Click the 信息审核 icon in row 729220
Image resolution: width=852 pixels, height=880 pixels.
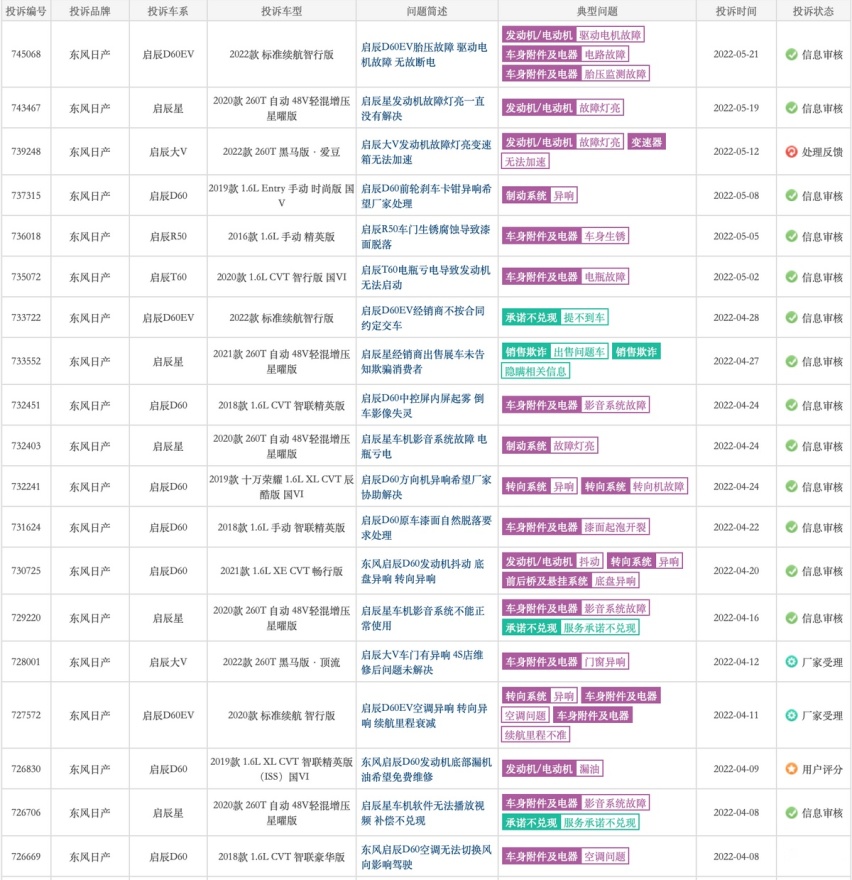point(791,618)
